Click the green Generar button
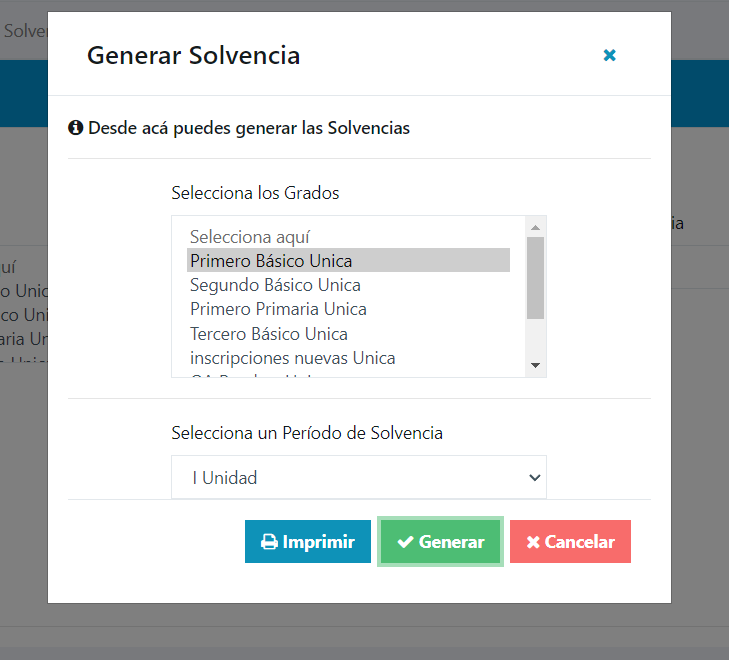Image resolution: width=729 pixels, height=660 pixels. click(440, 541)
